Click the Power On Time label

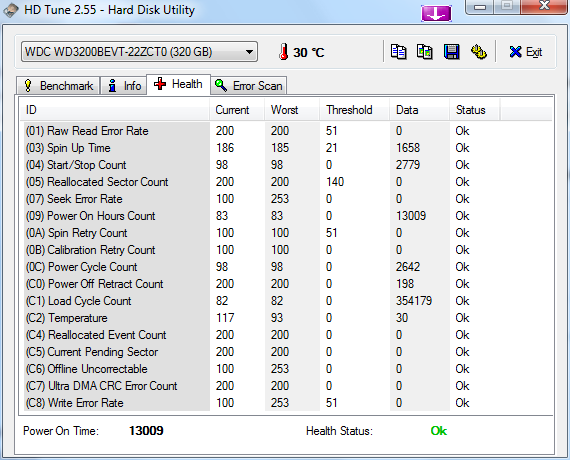coord(61,431)
